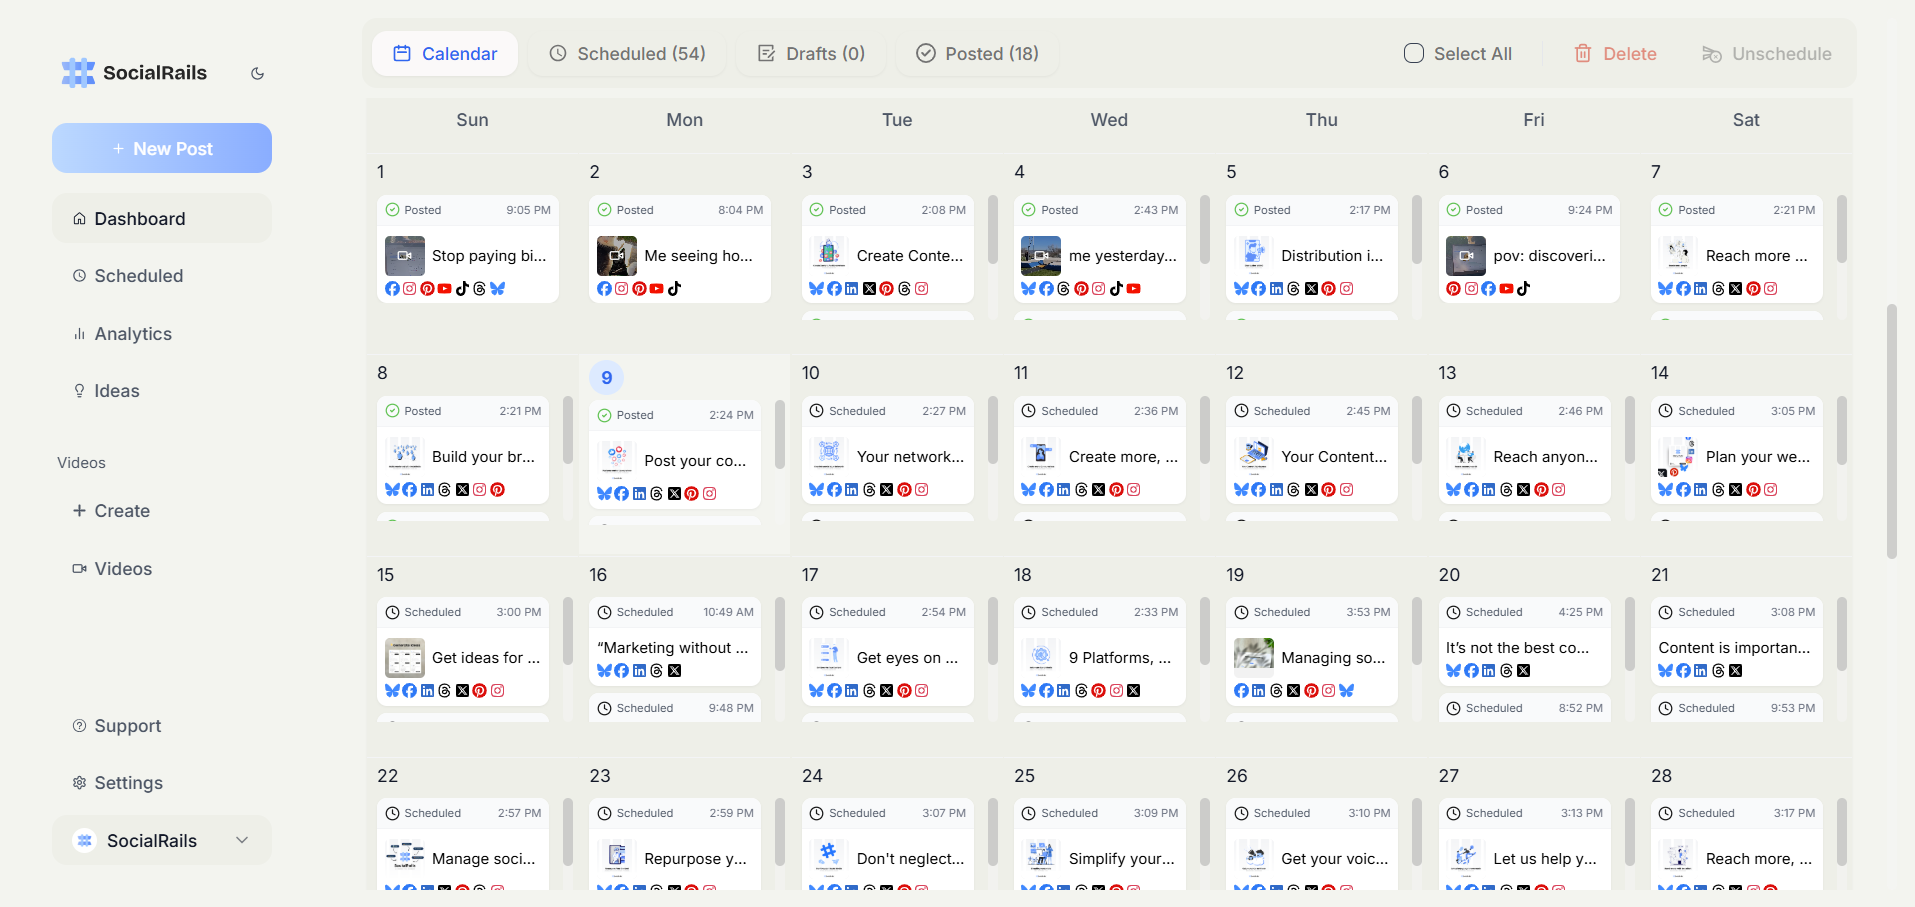Open the Videos sidebar item

(x=162, y=568)
